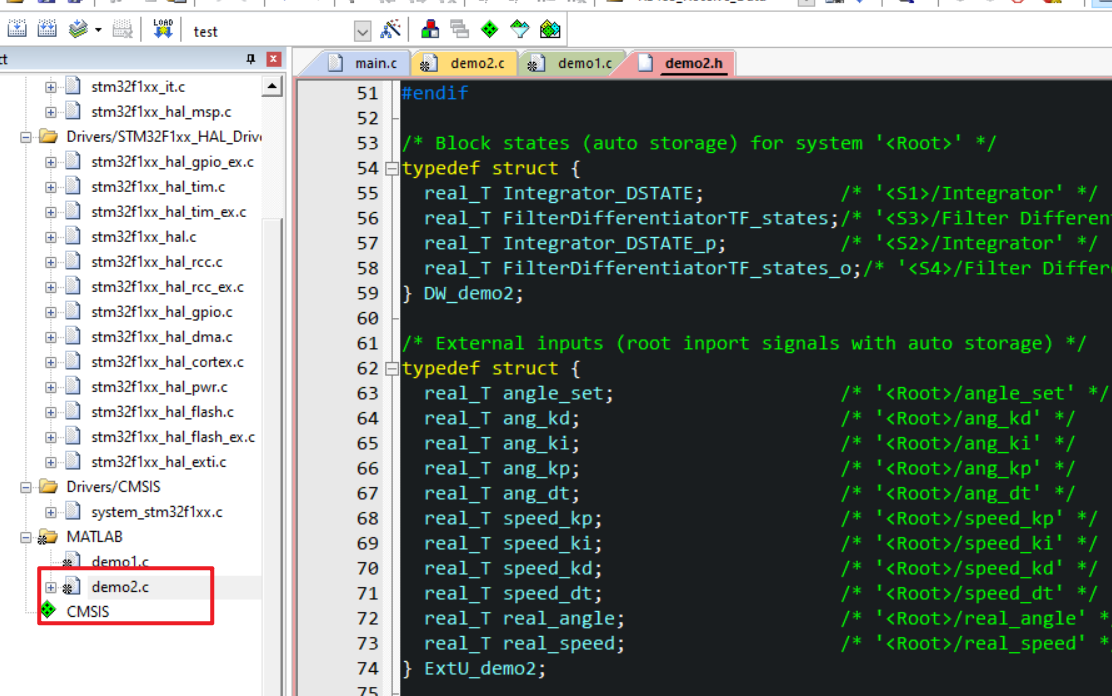Select stm32f1xx_hal_dma.c file
The height and width of the screenshot is (696, 1112).
coord(162,336)
